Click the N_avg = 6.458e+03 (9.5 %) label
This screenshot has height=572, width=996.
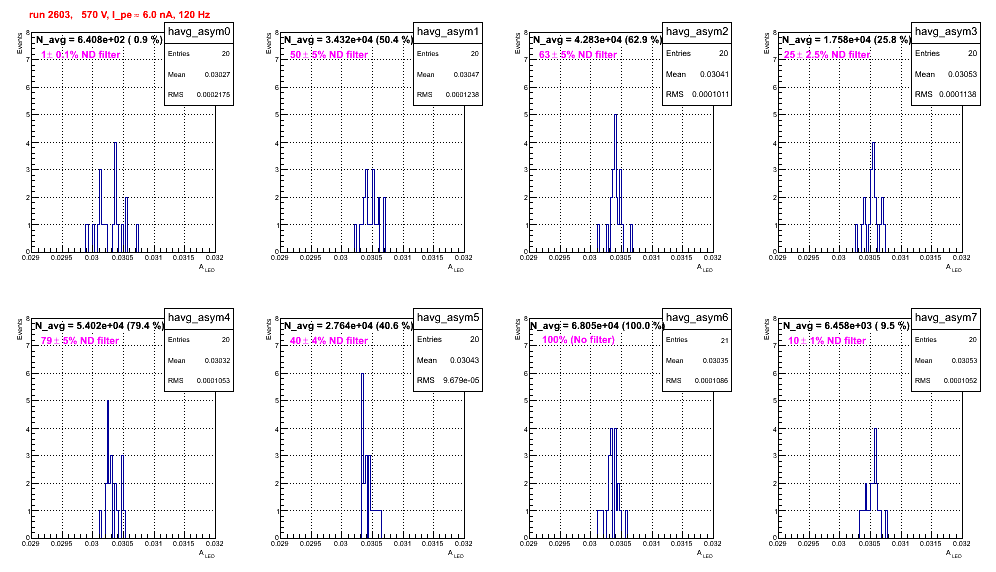tap(846, 326)
